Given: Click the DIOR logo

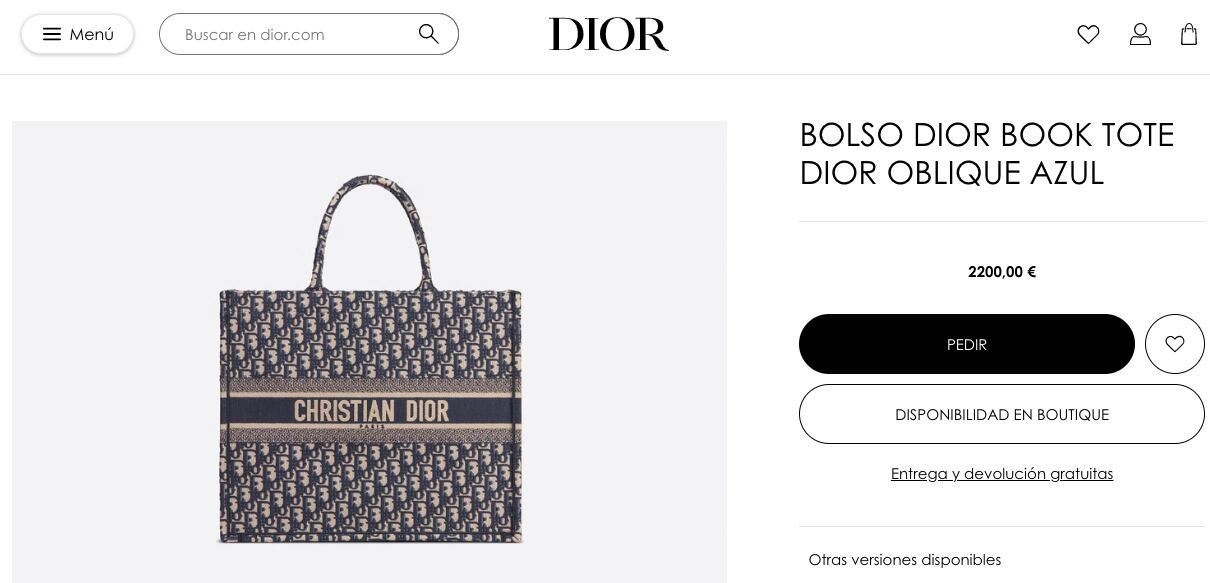Looking at the screenshot, I should pos(608,35).
